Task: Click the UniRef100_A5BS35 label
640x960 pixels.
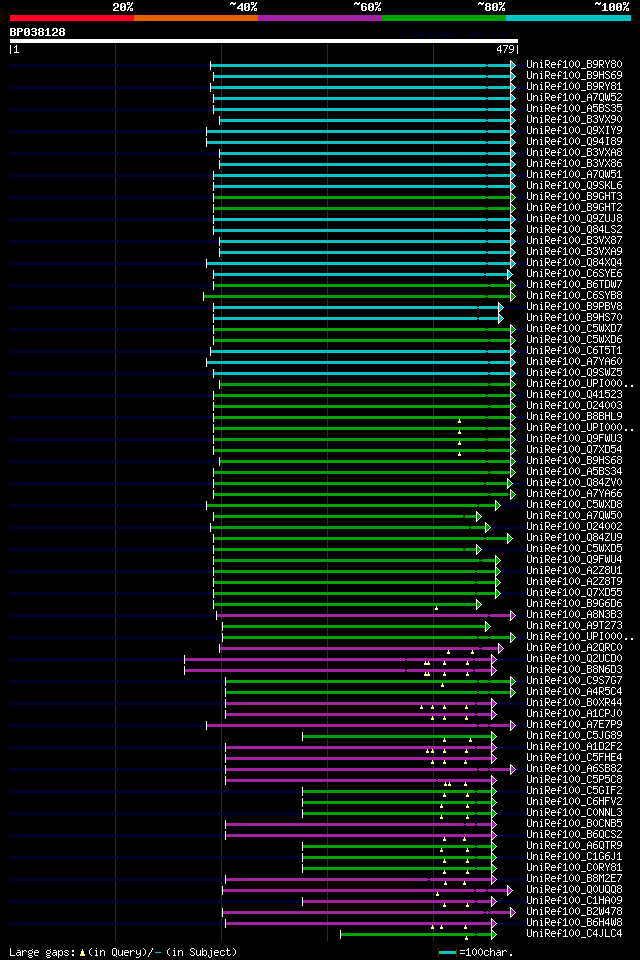Action: pos(574,108)
